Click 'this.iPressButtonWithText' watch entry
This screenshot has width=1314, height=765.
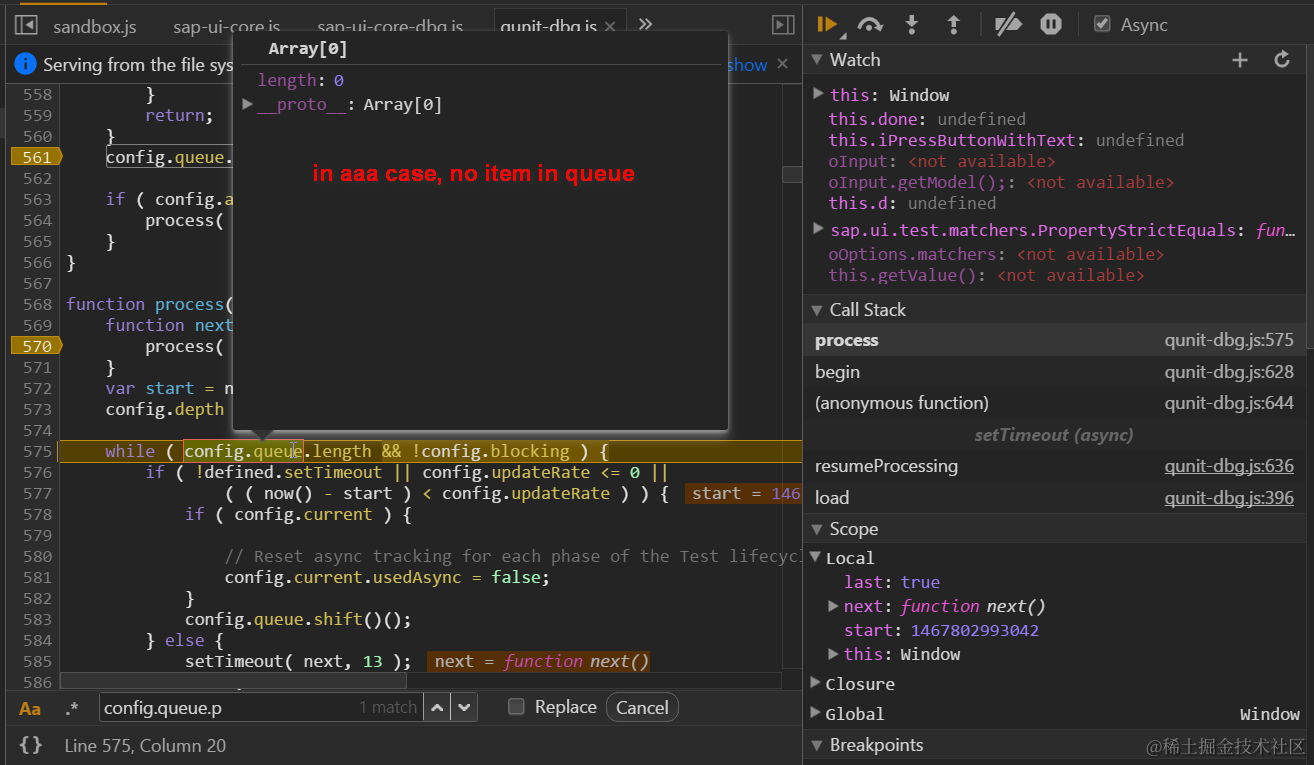1006,140
